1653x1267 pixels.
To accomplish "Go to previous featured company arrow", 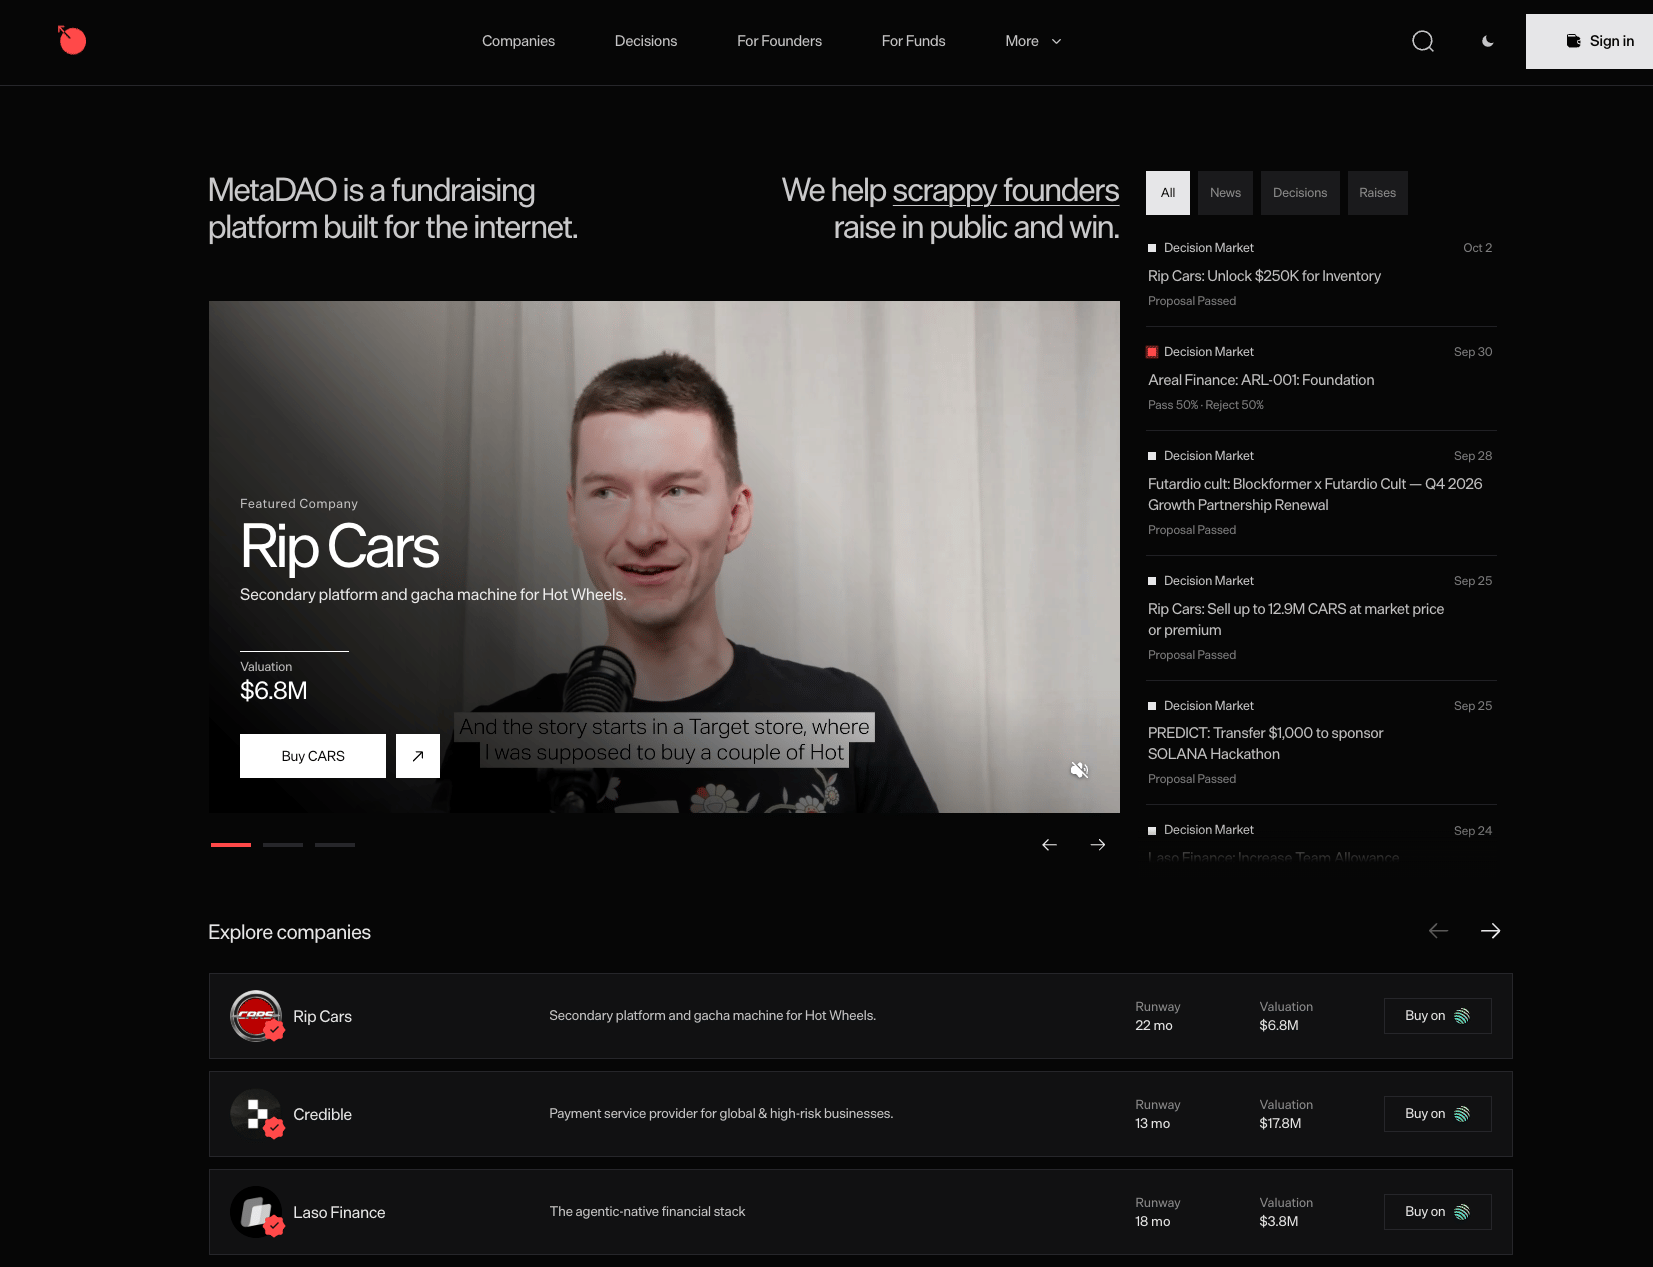I will pyautogui.click(x=1049, y=845).
